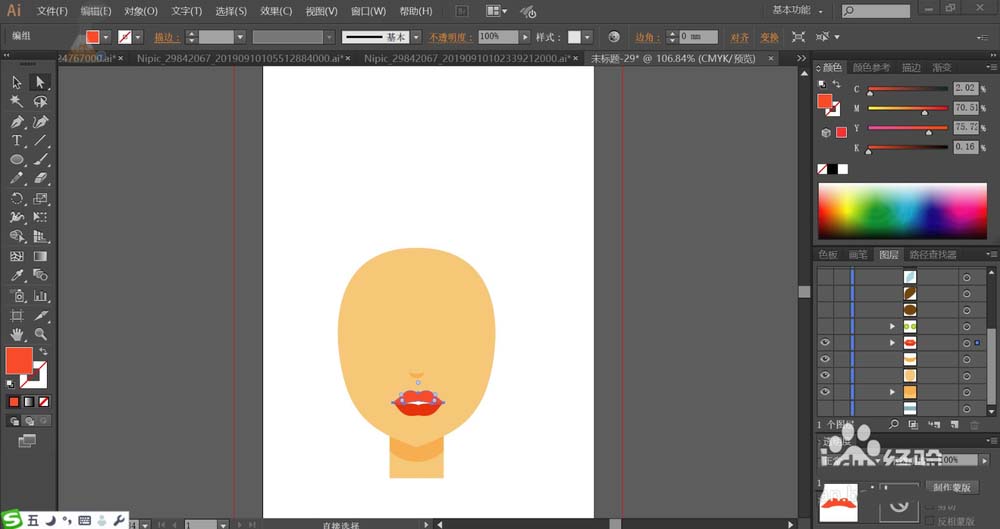Select the Selection tool (black arrow)
This screenshot has width=1000, height=529.
tap(17, 82)
